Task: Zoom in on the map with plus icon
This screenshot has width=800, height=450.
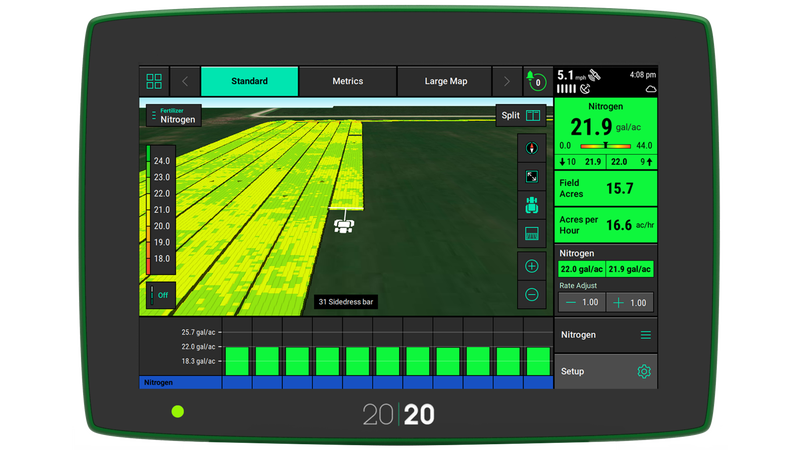Action: (x=532, y=266)
